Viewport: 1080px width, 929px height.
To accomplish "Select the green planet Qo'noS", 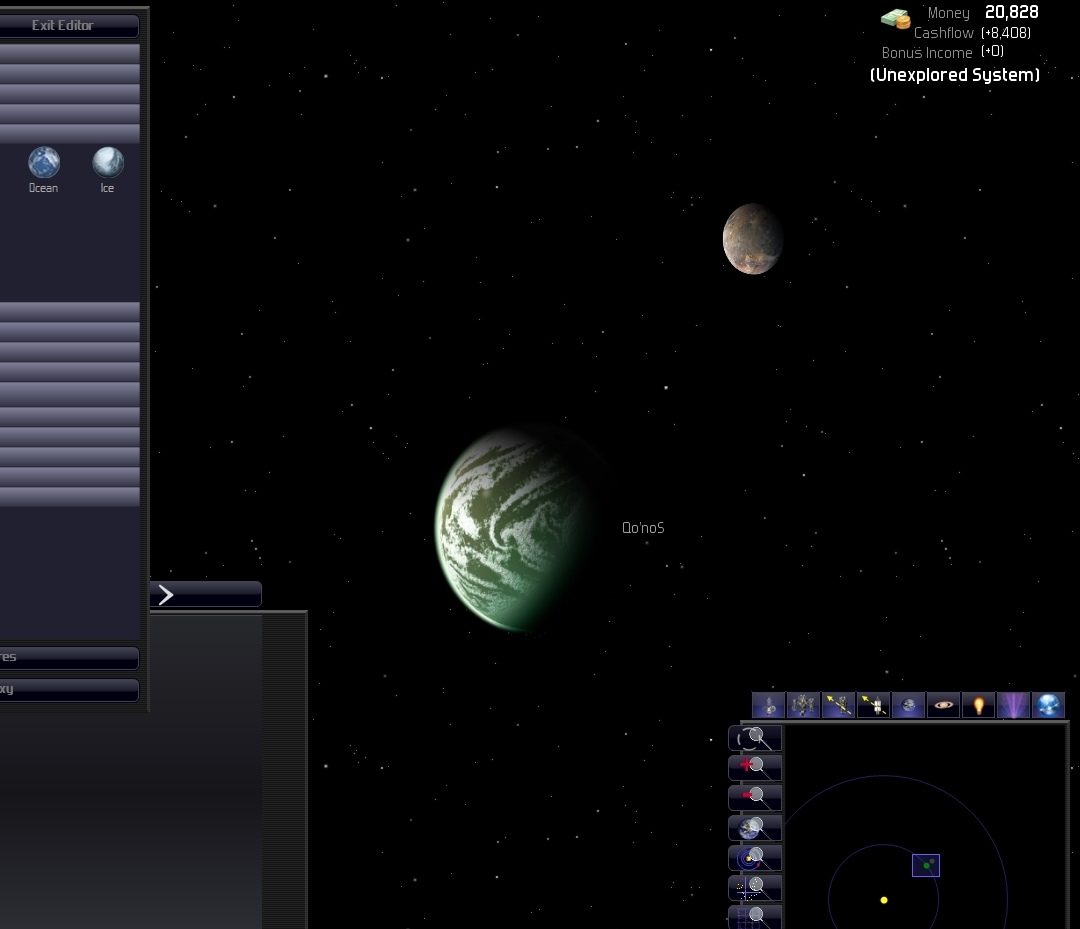I will pyautogui.click(x=520, y=529).
